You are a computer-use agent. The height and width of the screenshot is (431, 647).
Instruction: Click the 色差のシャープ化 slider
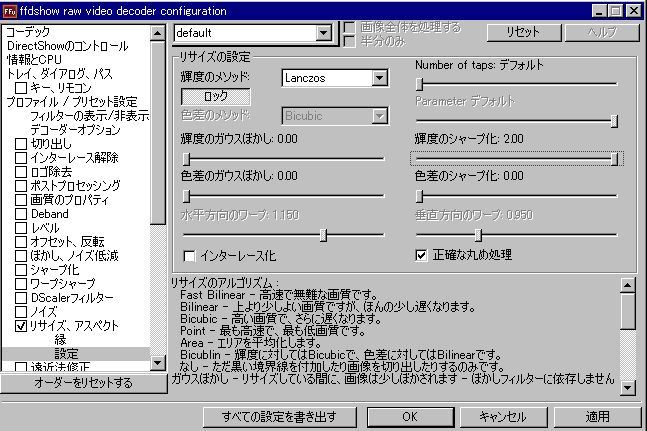point(517,196)
